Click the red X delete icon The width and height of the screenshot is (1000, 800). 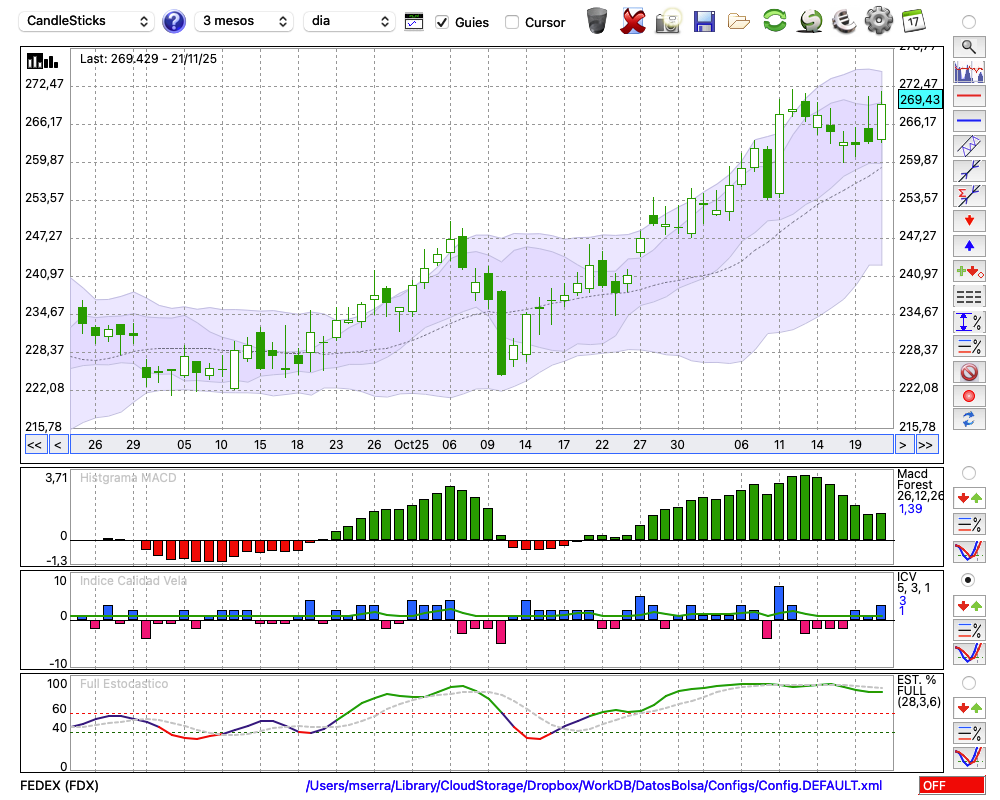pyautogui.click(x=633, y=21)
